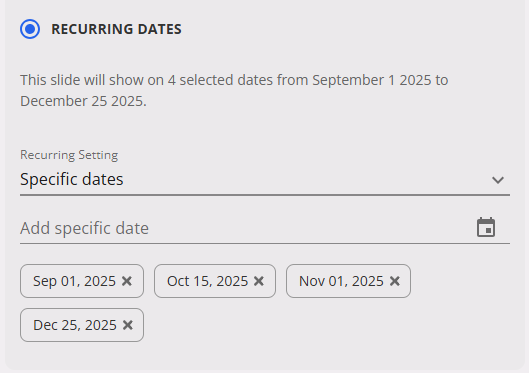
Task: Click the 'This slide will show' summary sentence
Action: pyautogui.click(x=234, y=90)
